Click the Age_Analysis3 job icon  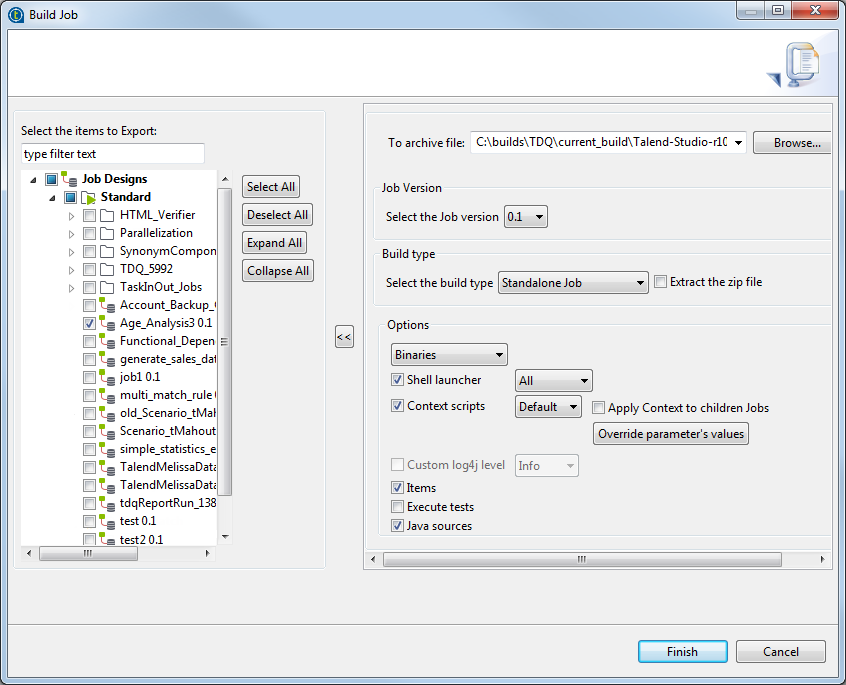(x=107, y=323)
